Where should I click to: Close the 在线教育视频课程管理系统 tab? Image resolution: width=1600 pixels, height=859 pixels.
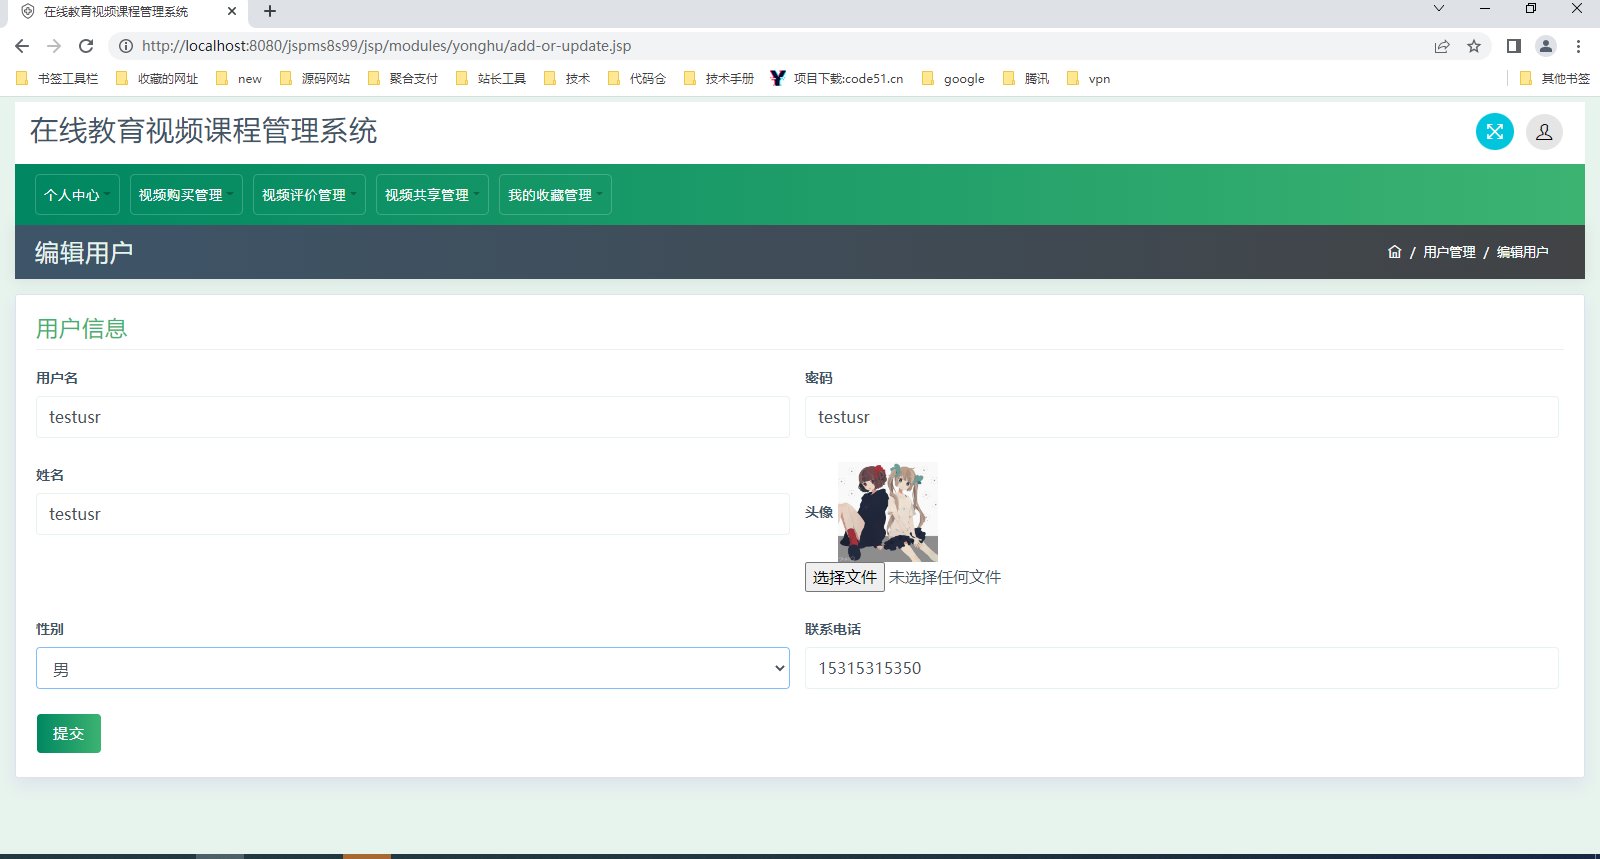(232, 11)
